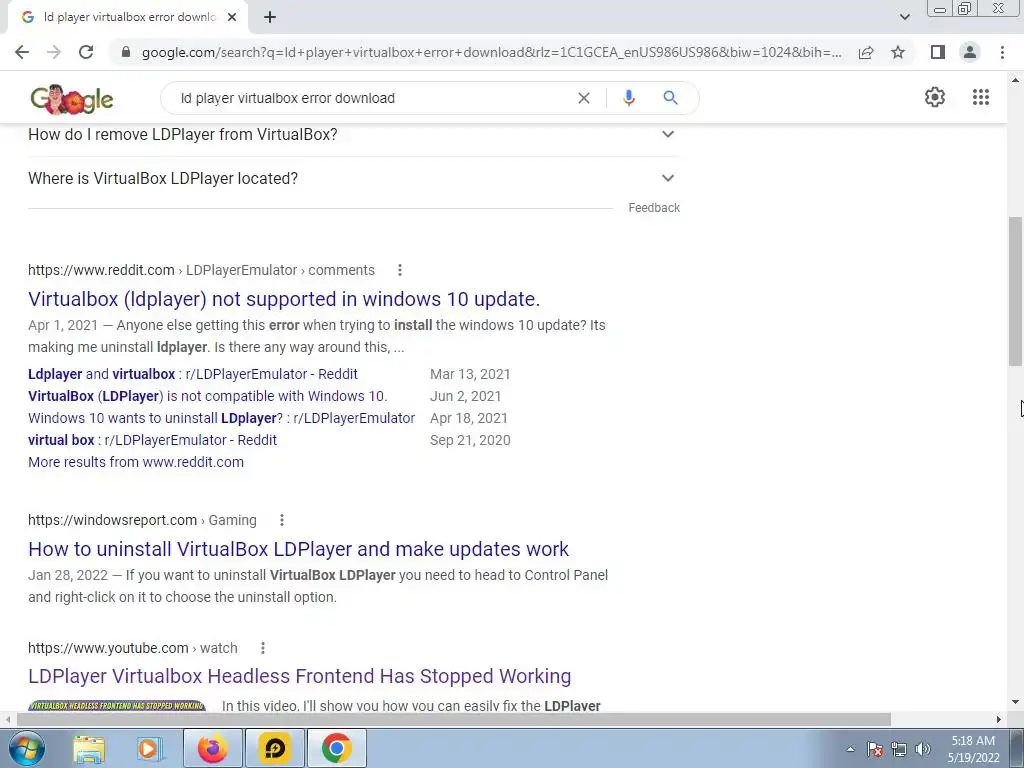1024x768 pixels.
Task: Open LDPlayer from the taskbar
Action: click(x=274, y=748)
